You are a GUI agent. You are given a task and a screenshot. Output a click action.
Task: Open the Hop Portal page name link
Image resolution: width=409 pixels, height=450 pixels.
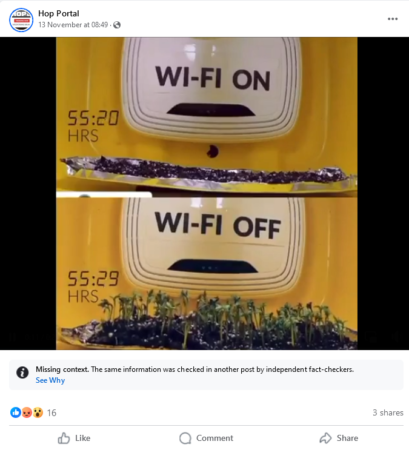click(59, 14)
